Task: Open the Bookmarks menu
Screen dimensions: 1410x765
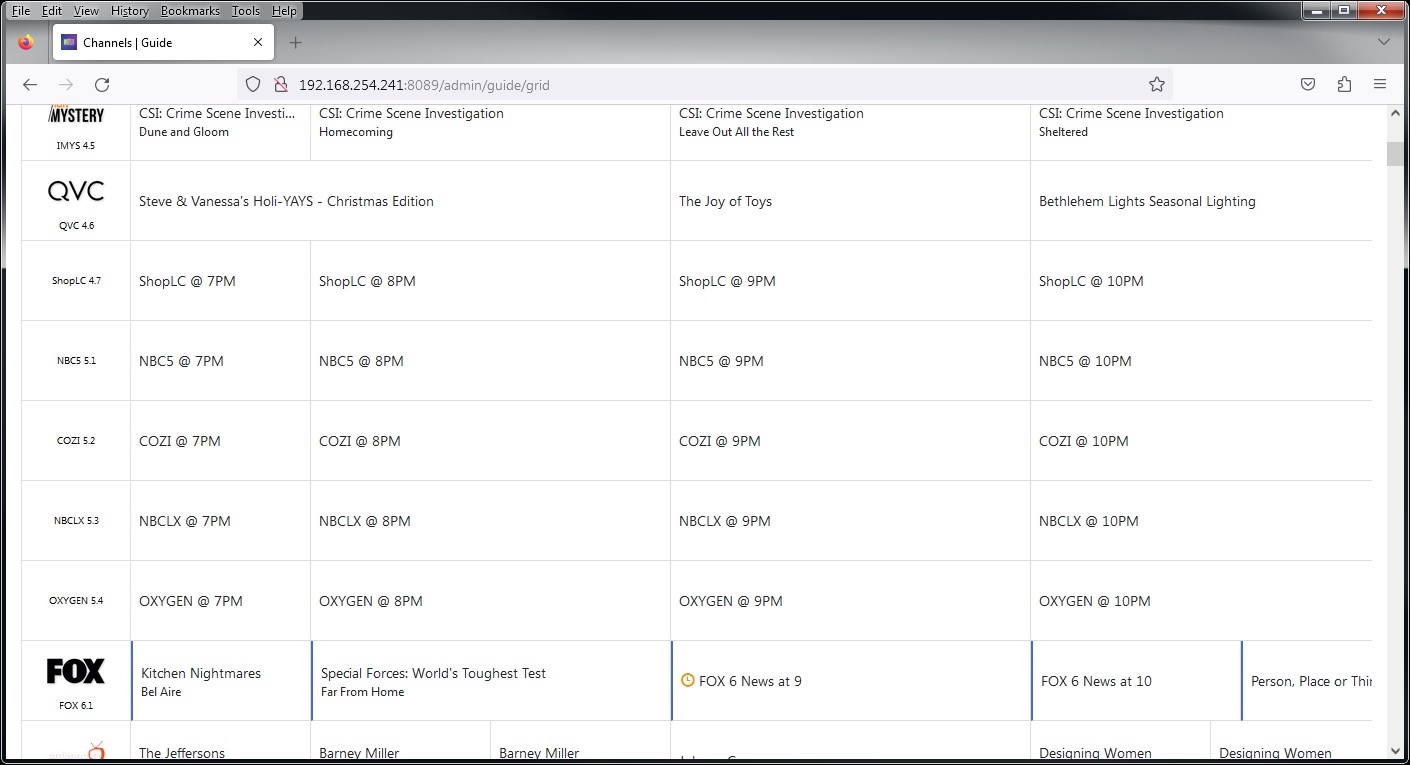Action: [190, 11]
